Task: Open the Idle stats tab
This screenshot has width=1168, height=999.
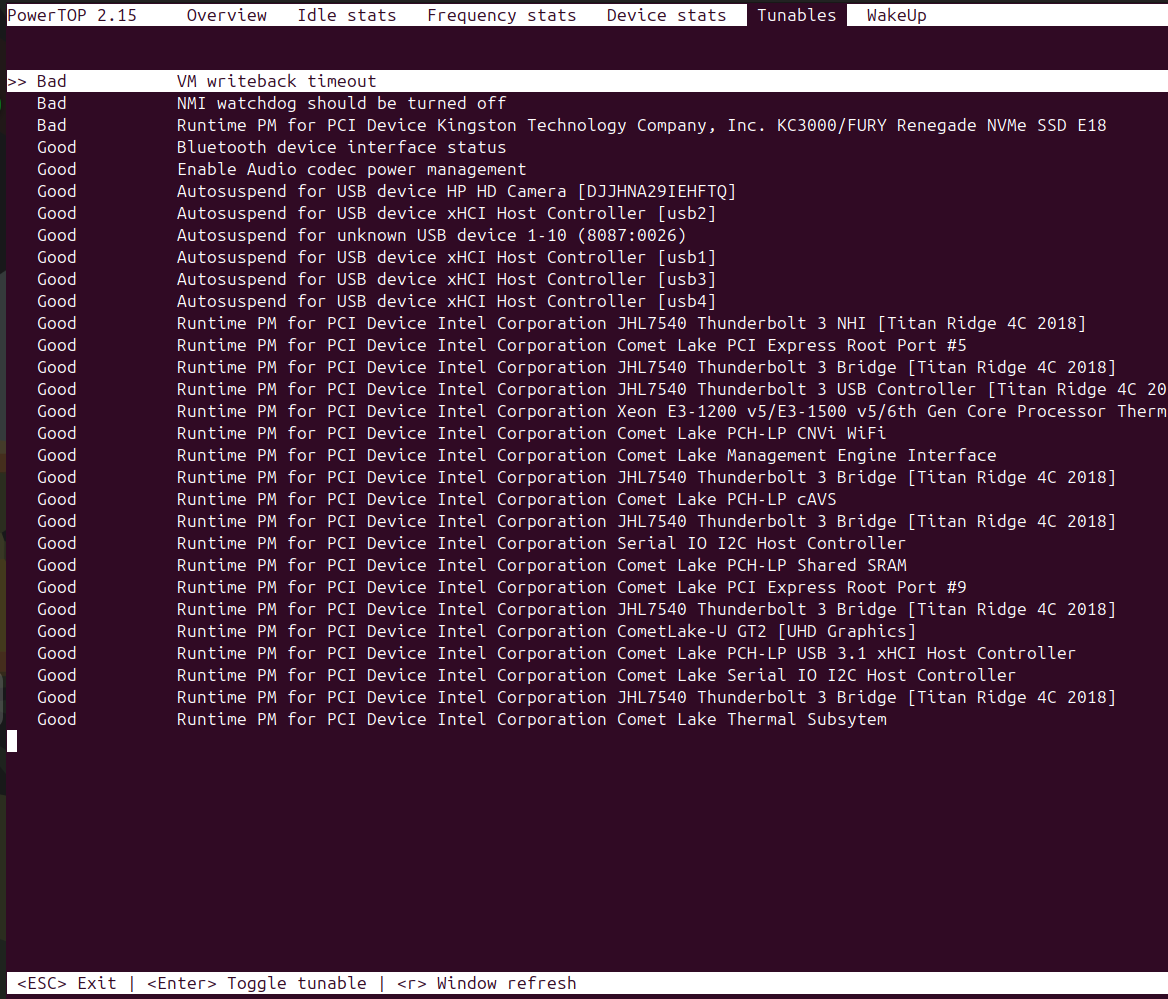Action: pyautogui.click(x=346, y=15)
